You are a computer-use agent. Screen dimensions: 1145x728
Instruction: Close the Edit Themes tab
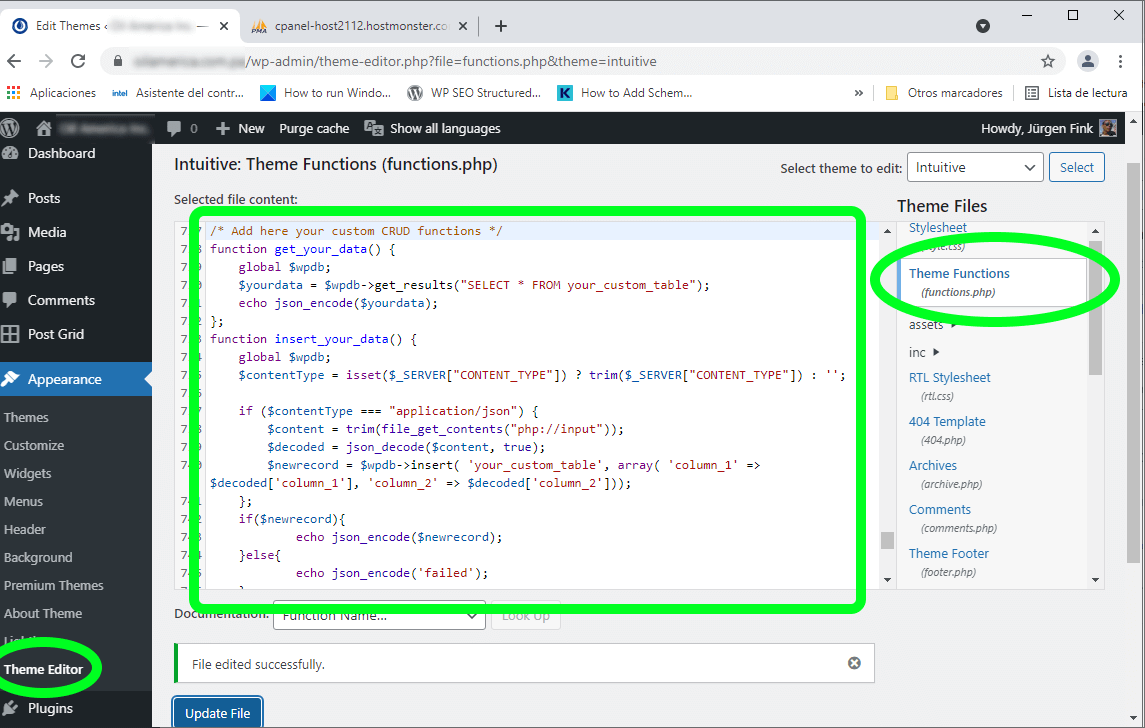pos(223,26)
